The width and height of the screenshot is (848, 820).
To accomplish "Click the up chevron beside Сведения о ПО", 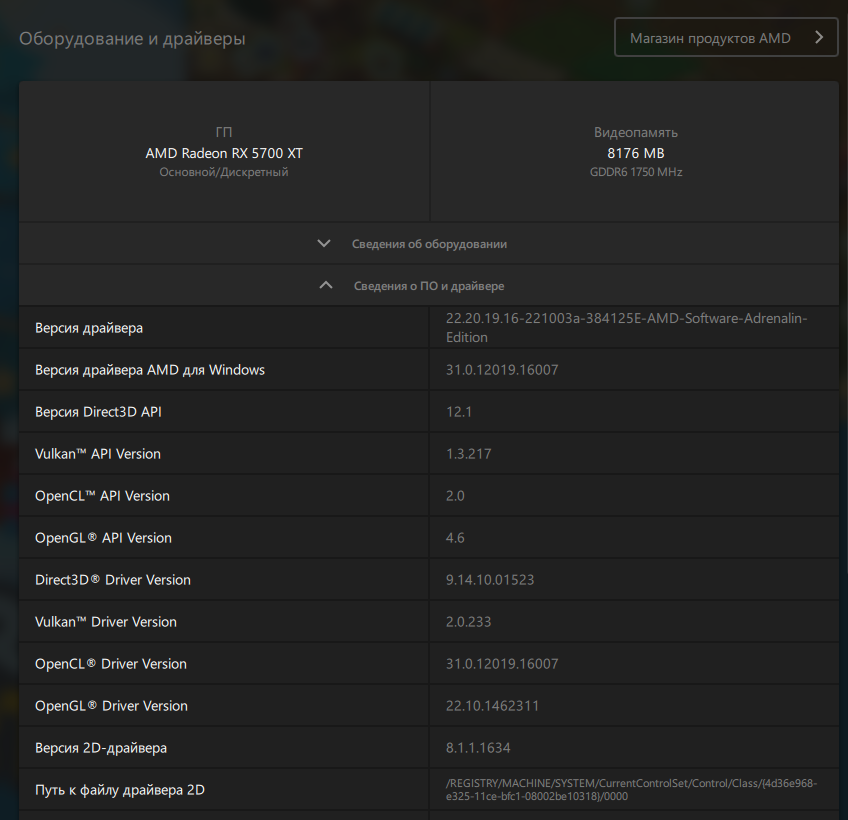I will click(326, 285).
